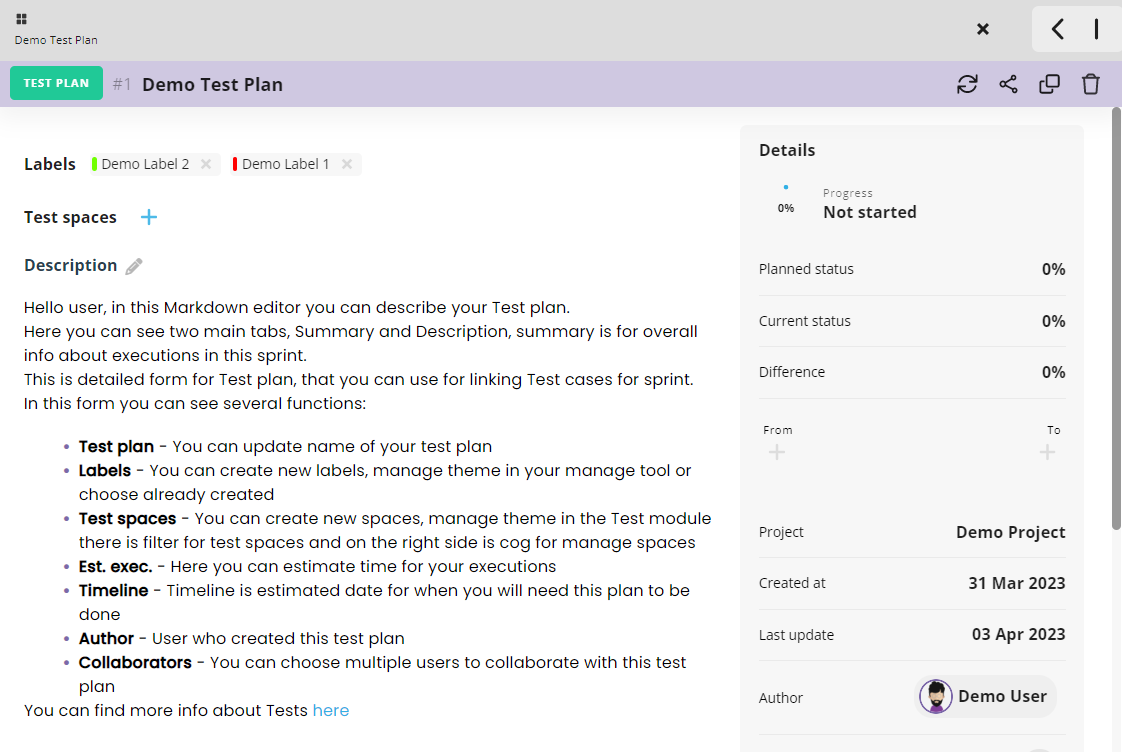
Task: Click the Demo Test Plan title field
Action: [212, 84]
